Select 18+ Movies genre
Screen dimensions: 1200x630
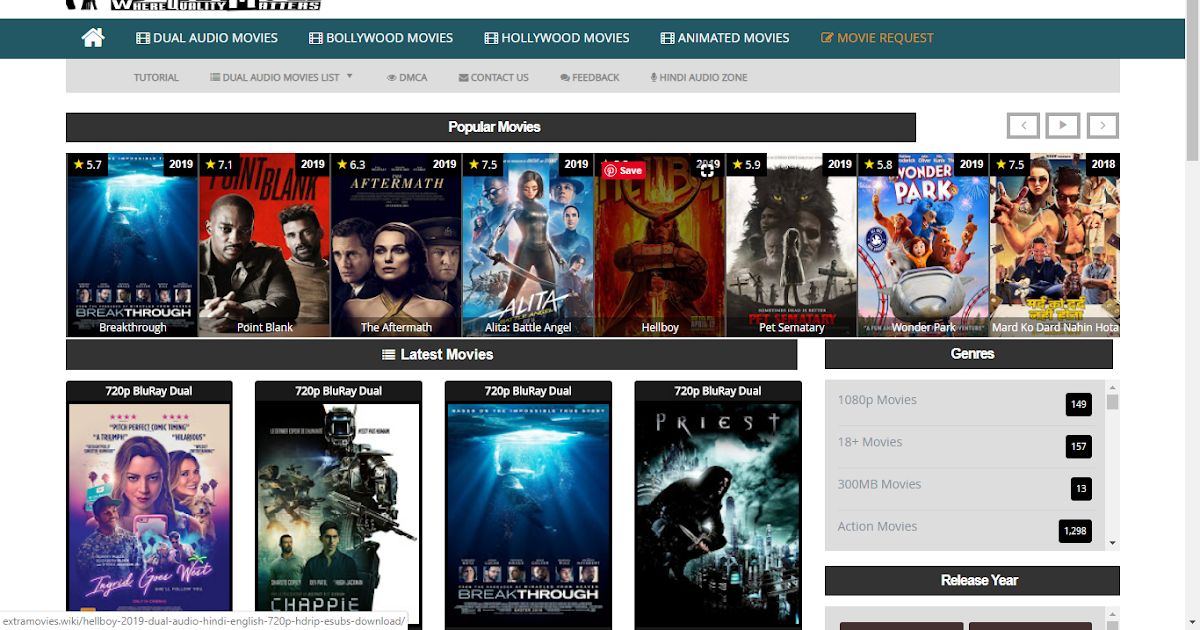870,442
